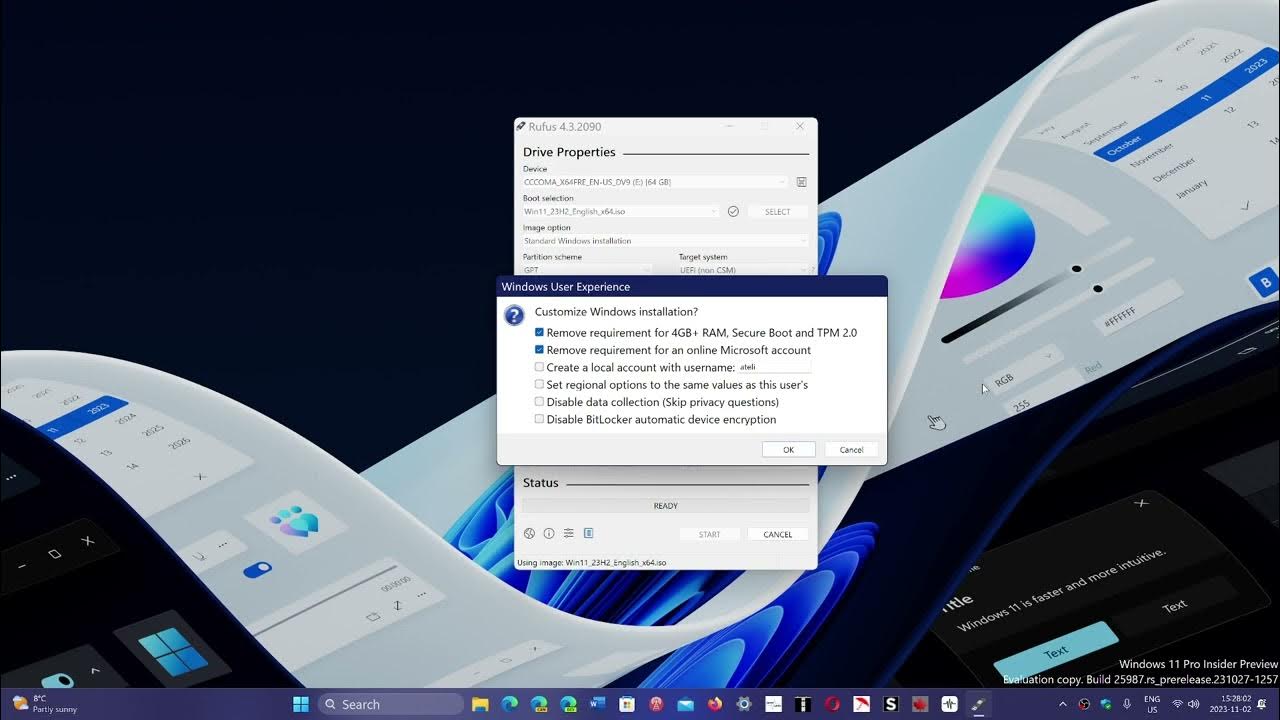This screenshot has height=720, width=1280.
Task: Open the Windows Start menu
Action: click(x=301, y=704)
